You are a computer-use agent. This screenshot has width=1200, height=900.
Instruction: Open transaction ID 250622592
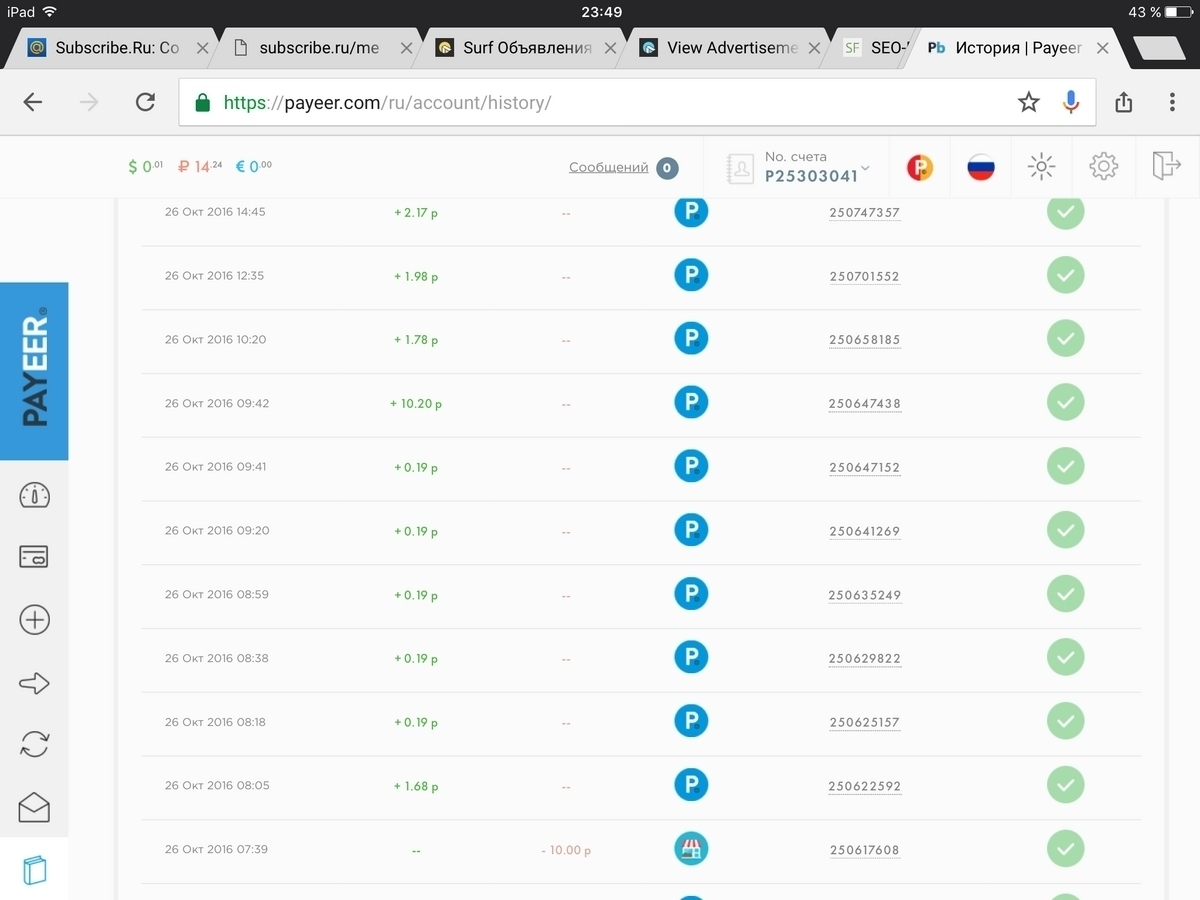[865, 786]
